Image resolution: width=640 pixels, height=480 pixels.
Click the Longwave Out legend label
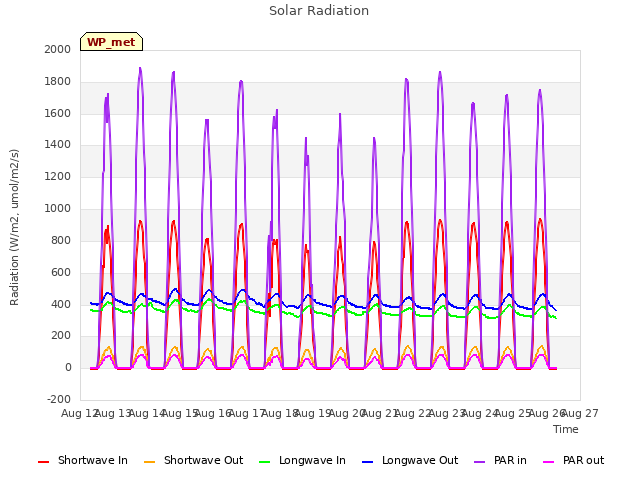coord(420,460)
